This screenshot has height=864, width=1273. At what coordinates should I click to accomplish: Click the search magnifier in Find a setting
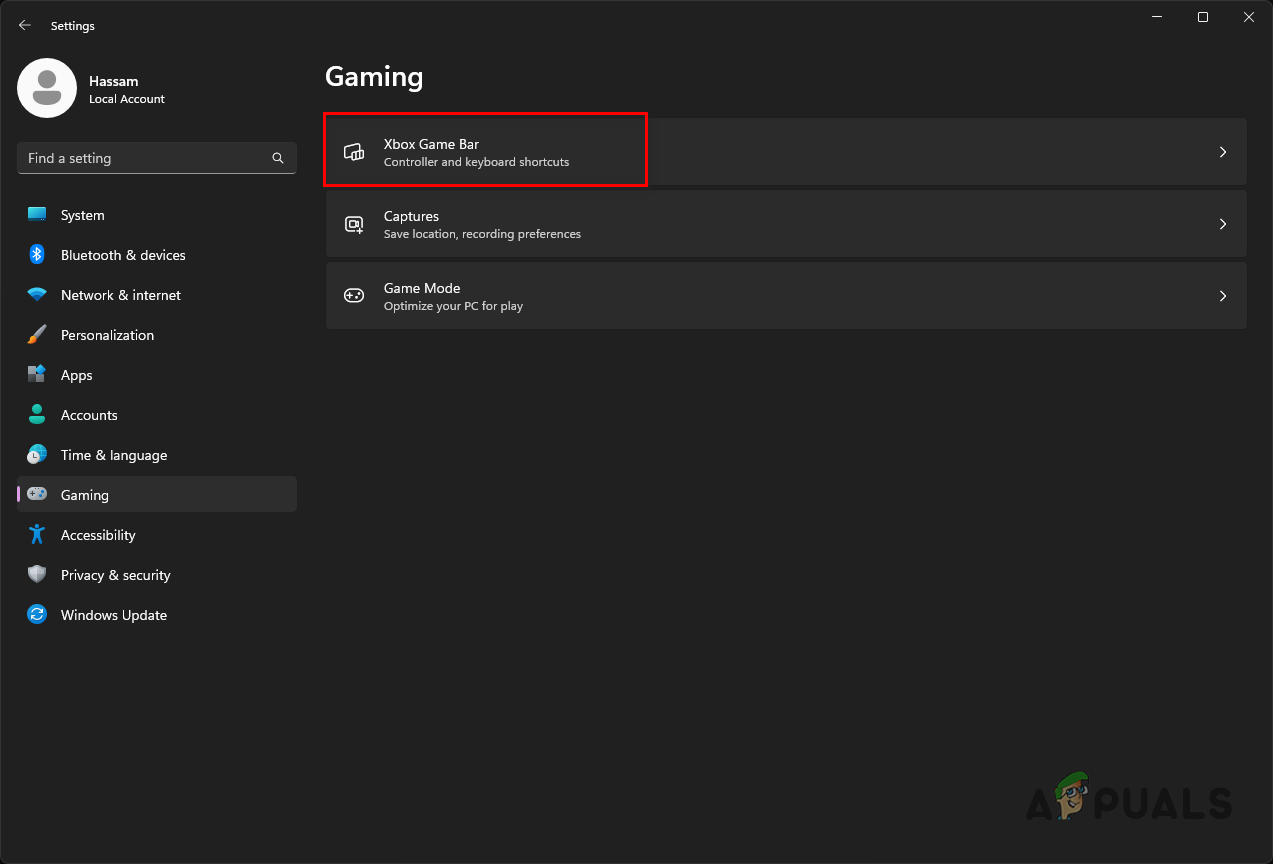[277, 158]
